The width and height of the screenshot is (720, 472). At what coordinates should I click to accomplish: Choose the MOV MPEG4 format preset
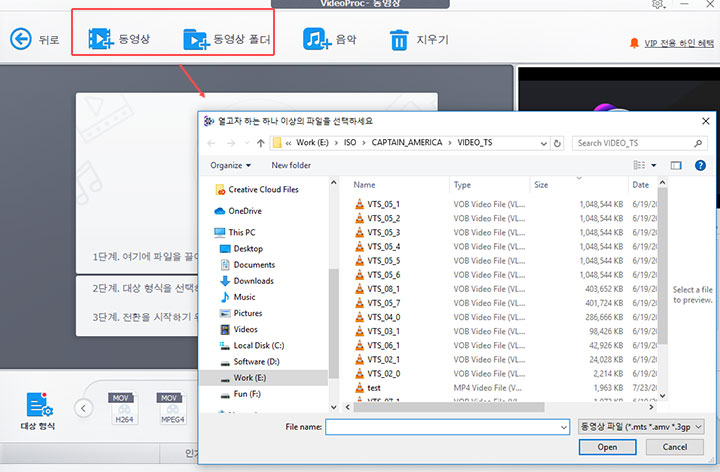(x=172, y=408)
